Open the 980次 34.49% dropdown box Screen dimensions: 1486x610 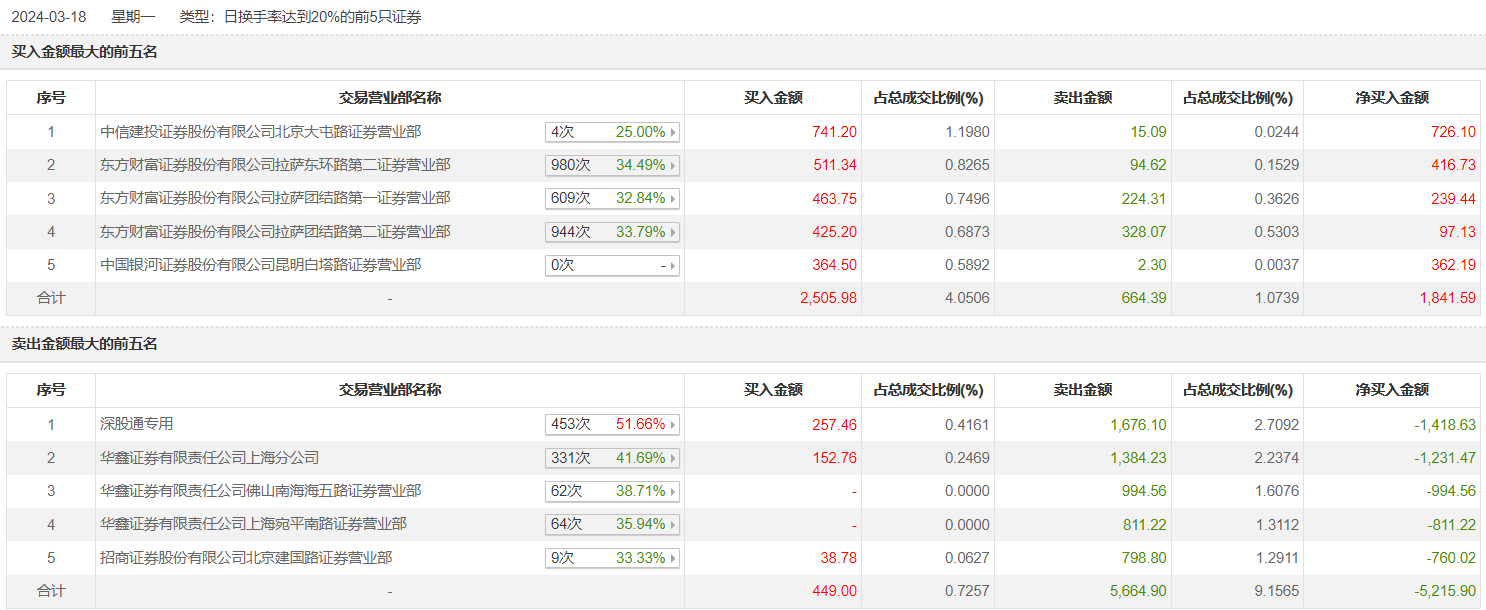pos(612,165)
